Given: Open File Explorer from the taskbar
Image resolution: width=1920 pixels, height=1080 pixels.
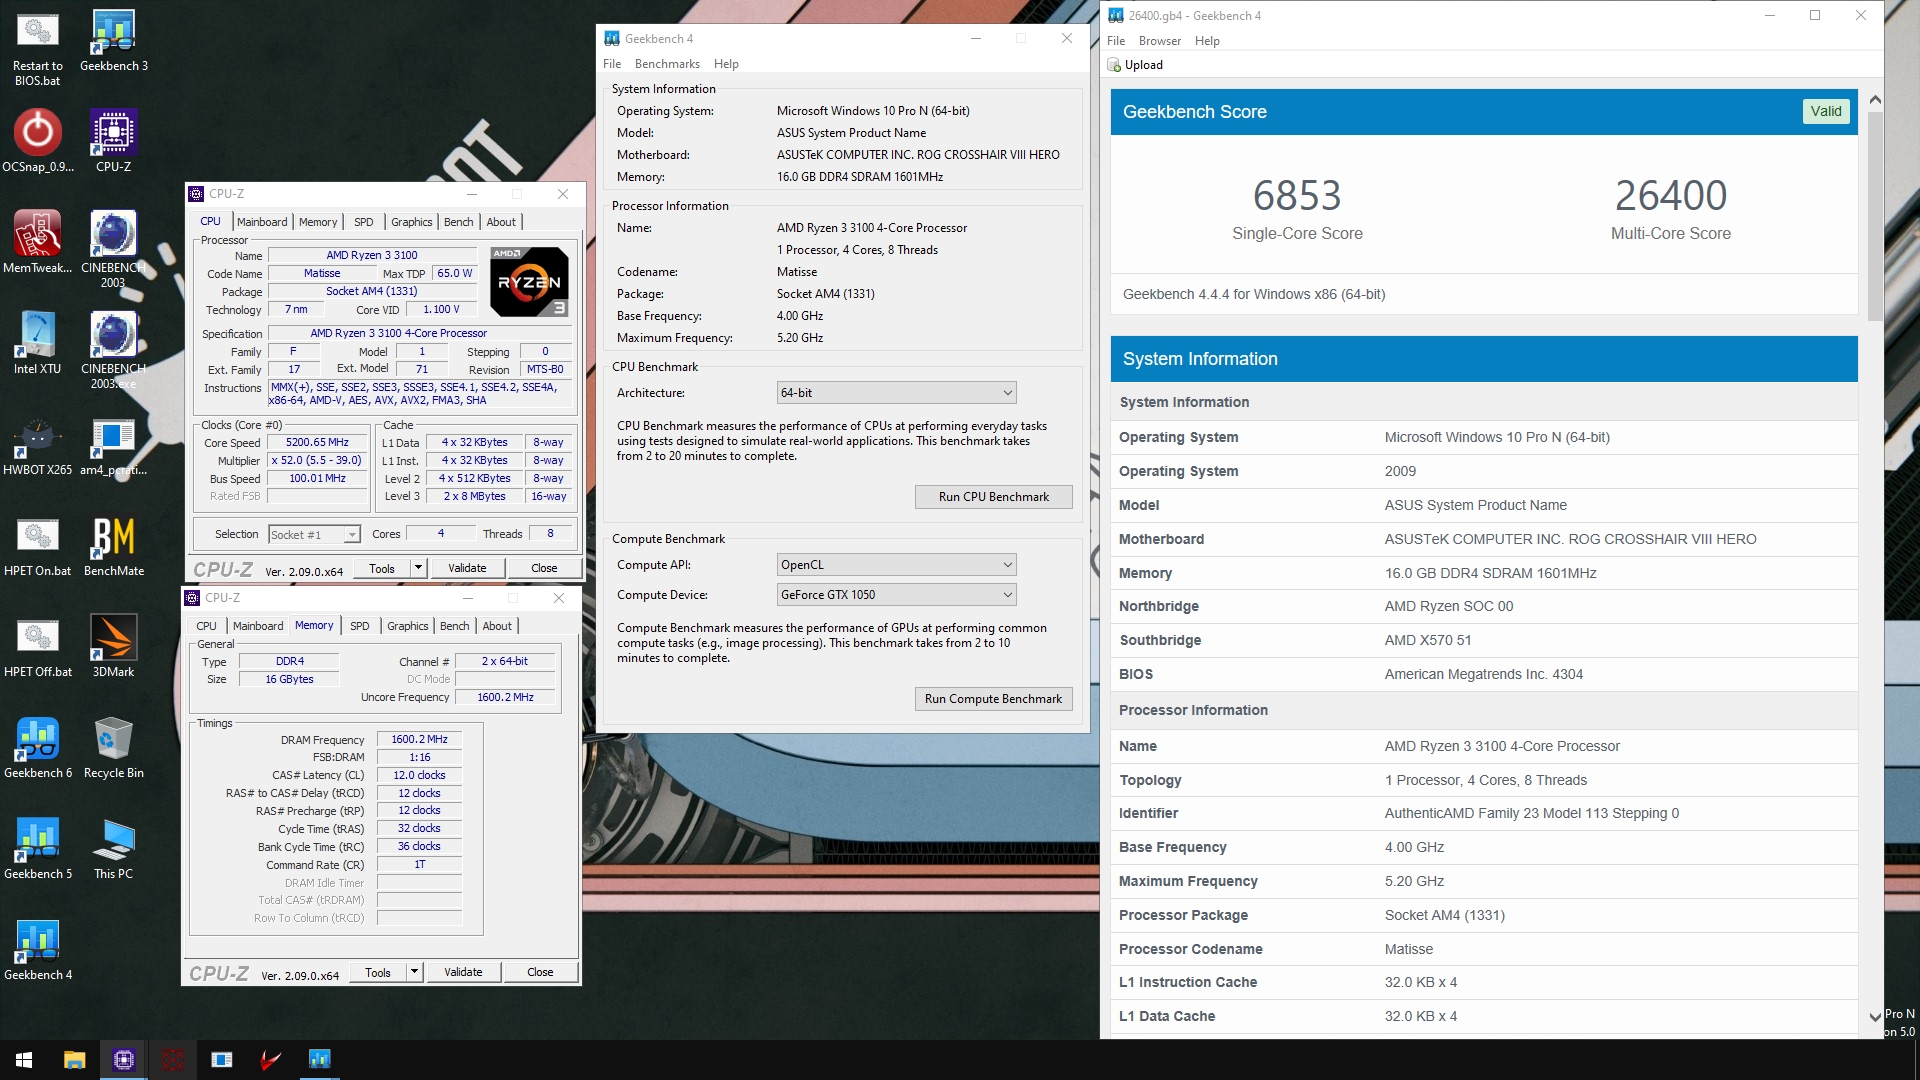Looking at the screenshot, I should coord(74,1060).
